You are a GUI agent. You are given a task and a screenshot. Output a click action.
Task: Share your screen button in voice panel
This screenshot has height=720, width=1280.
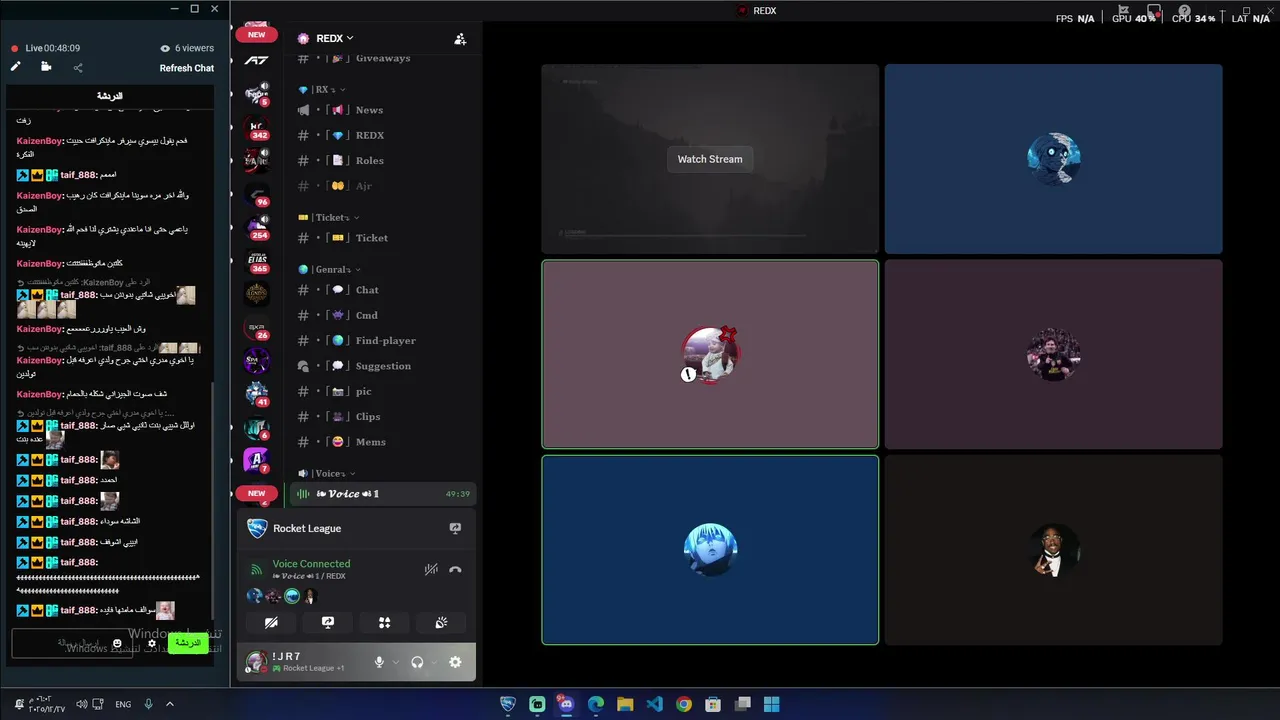(327, 622)
